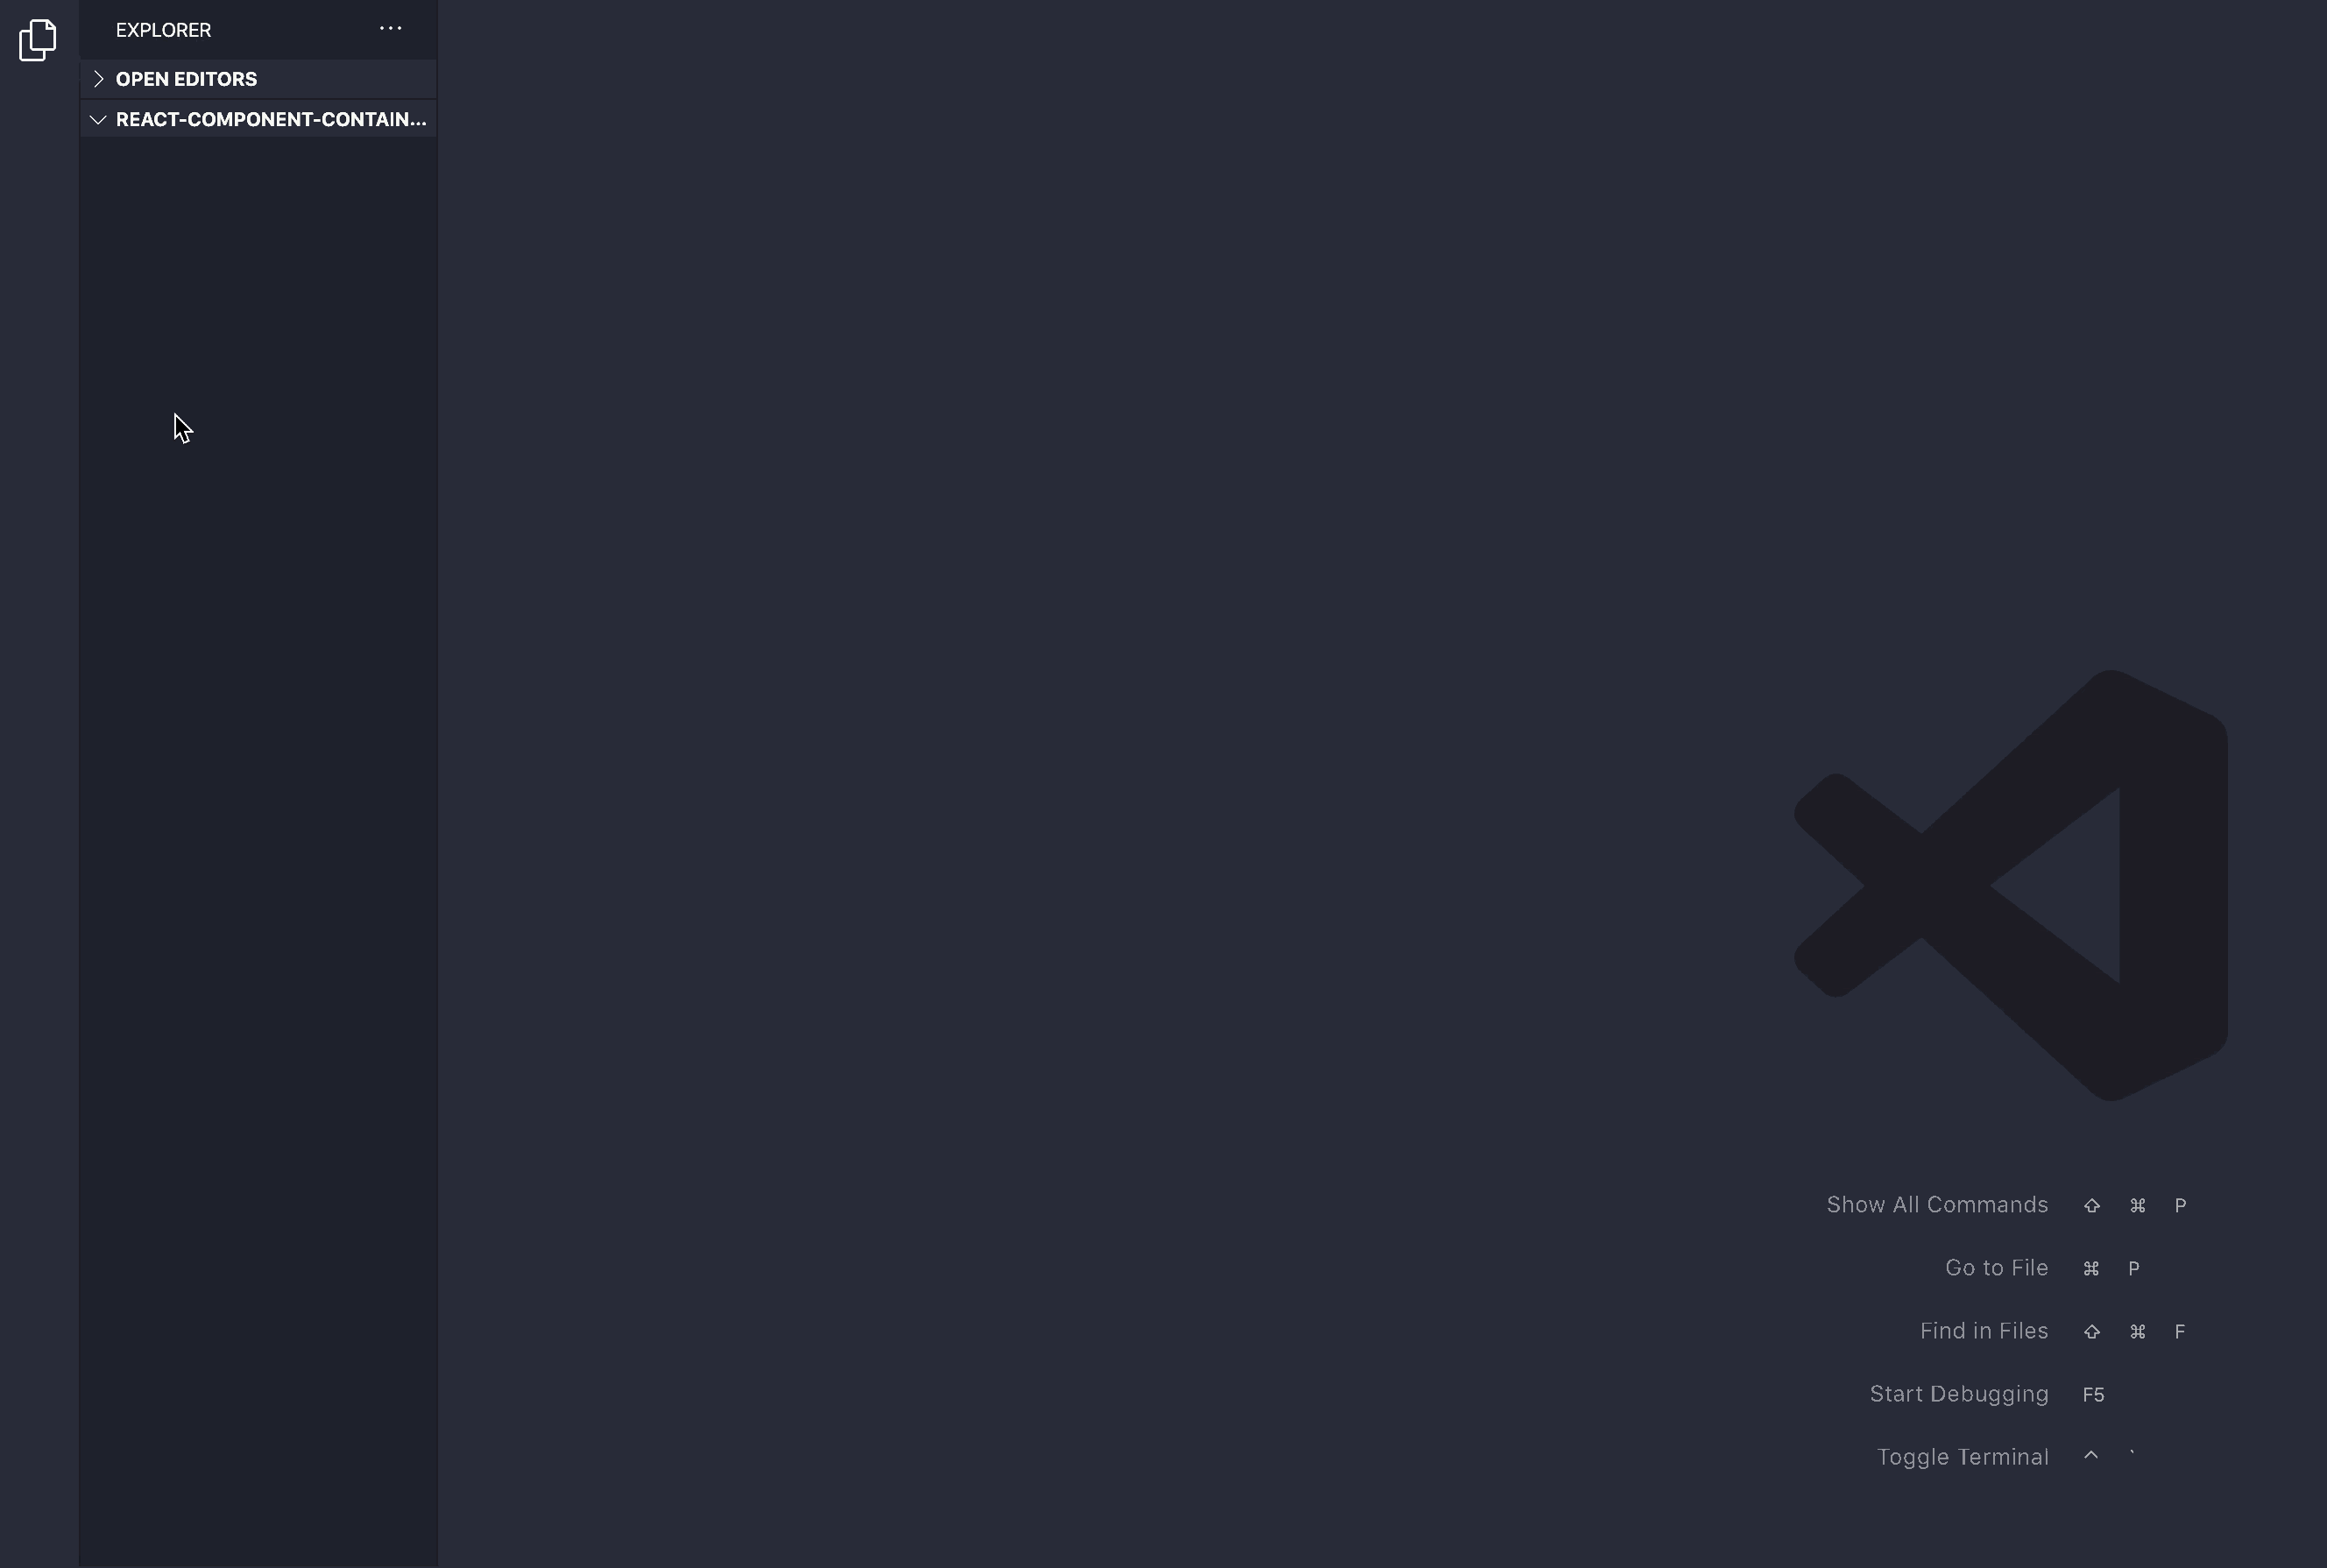Click control caret icon beside Toggle Terminal
This screenshot has width=2327, height=1568.
click(2091, 1456)
